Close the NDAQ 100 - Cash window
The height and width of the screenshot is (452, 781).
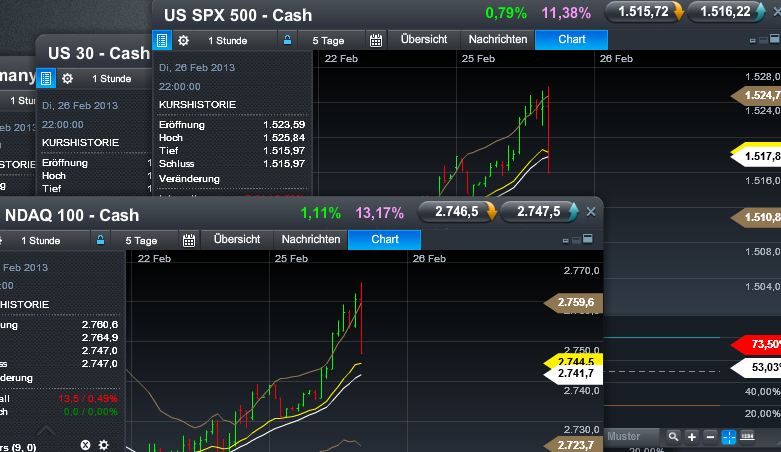click(591, 212)
